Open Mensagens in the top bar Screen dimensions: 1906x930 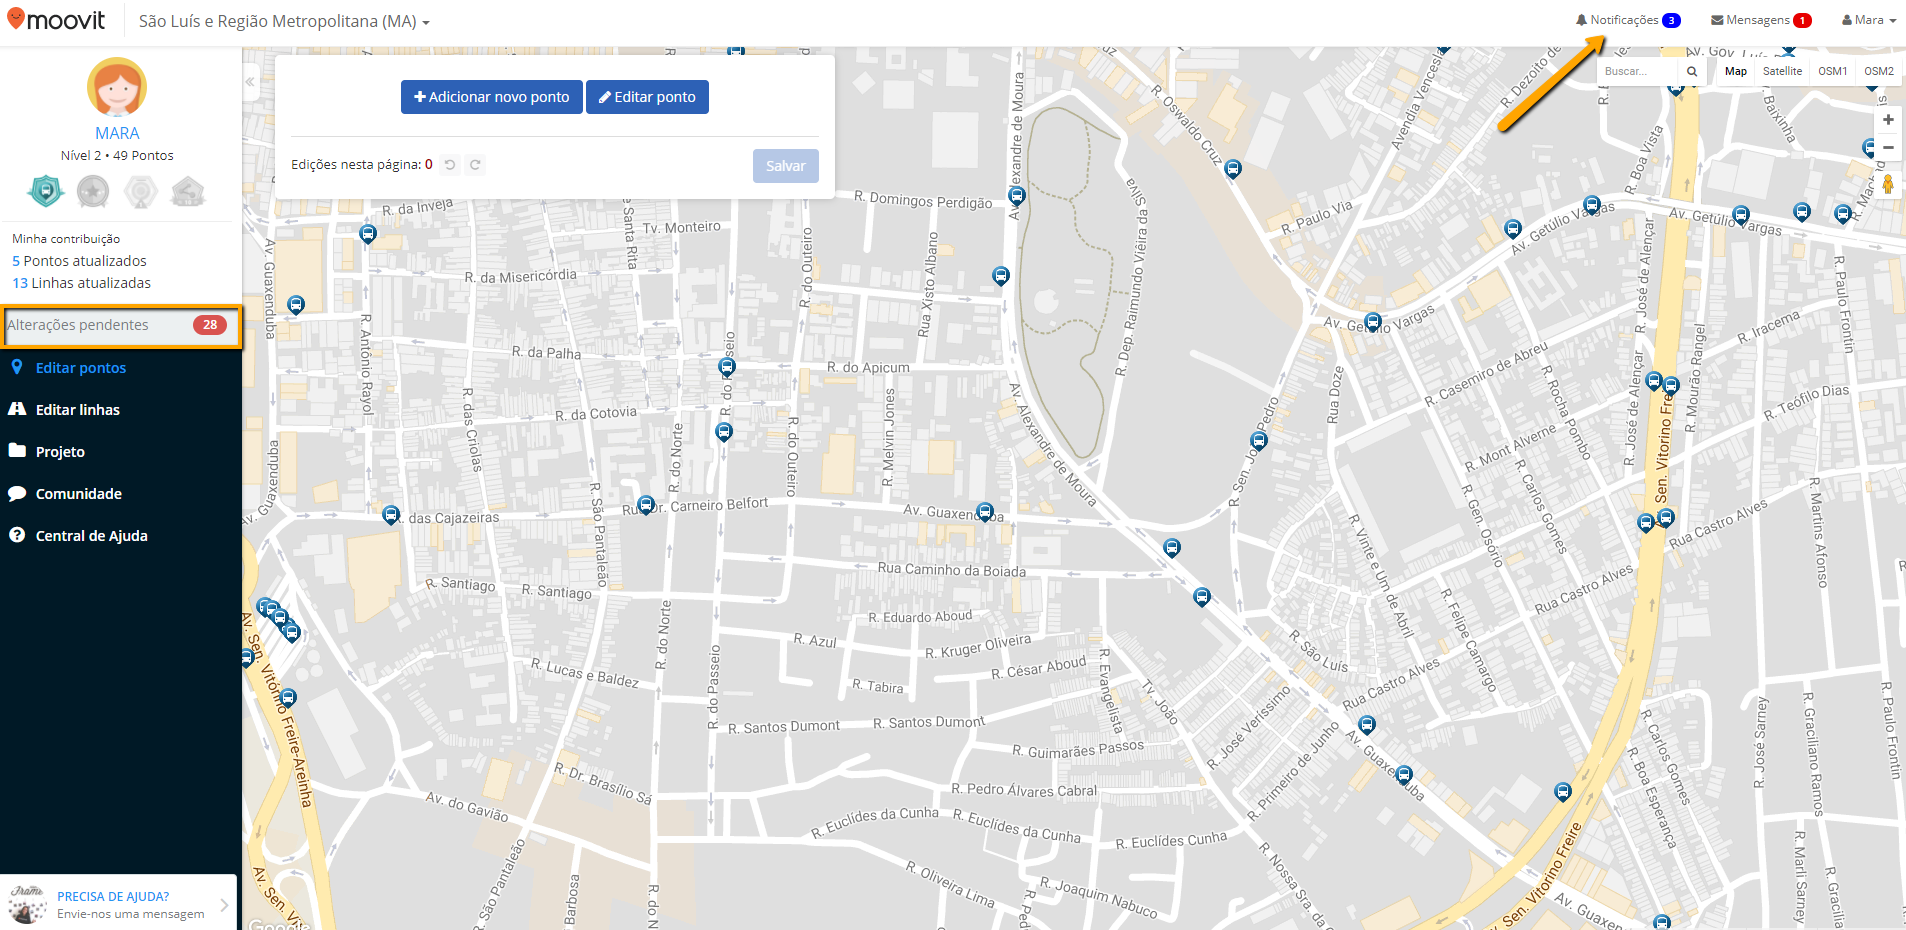click(x=1761, y=20)
